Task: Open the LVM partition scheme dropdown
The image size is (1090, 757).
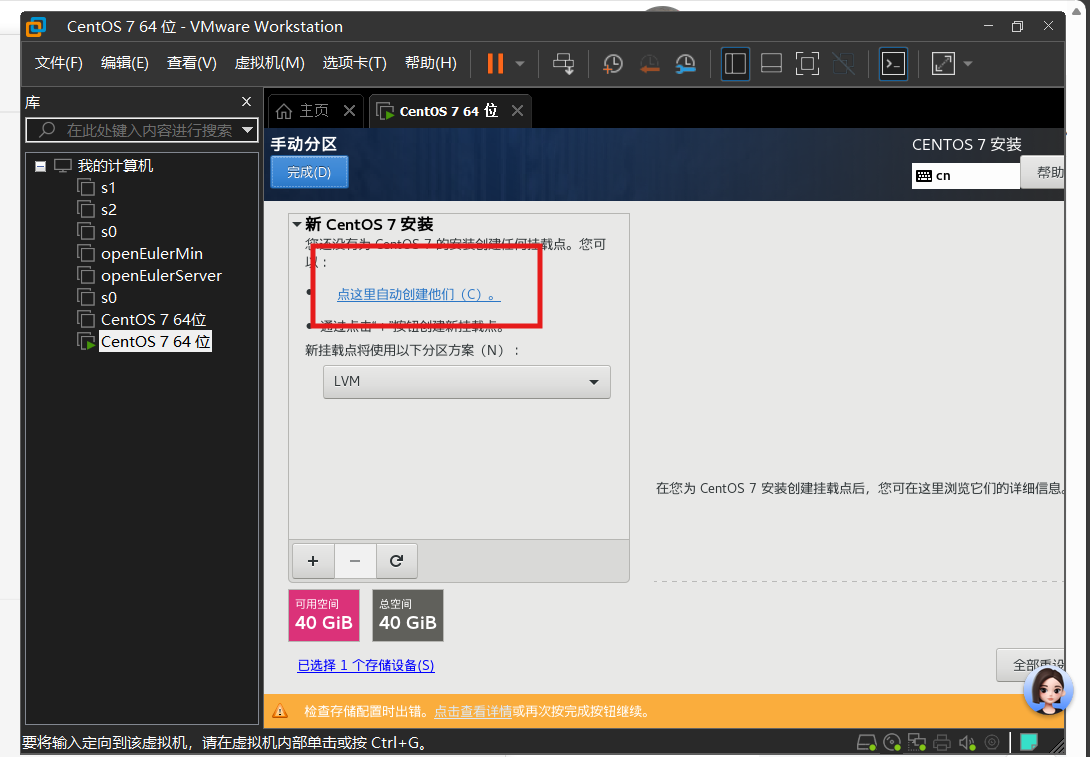Action: (466, 382)
